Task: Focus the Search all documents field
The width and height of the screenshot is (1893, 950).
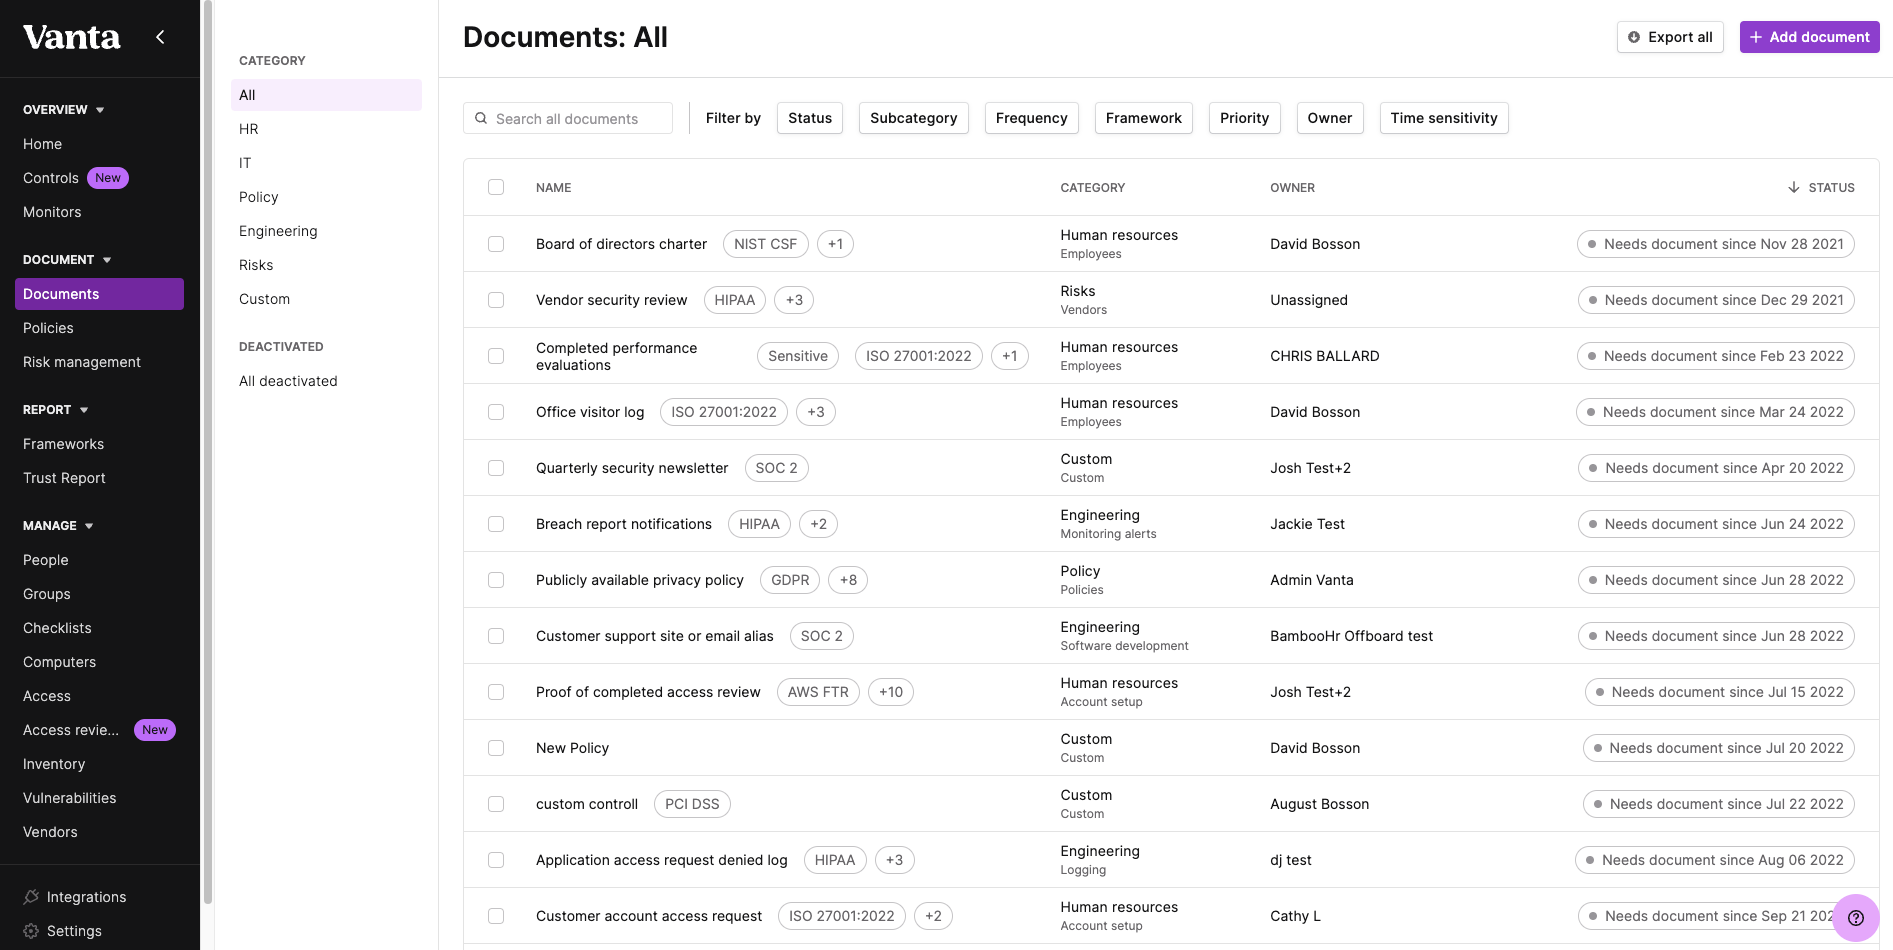Action: 568,118
